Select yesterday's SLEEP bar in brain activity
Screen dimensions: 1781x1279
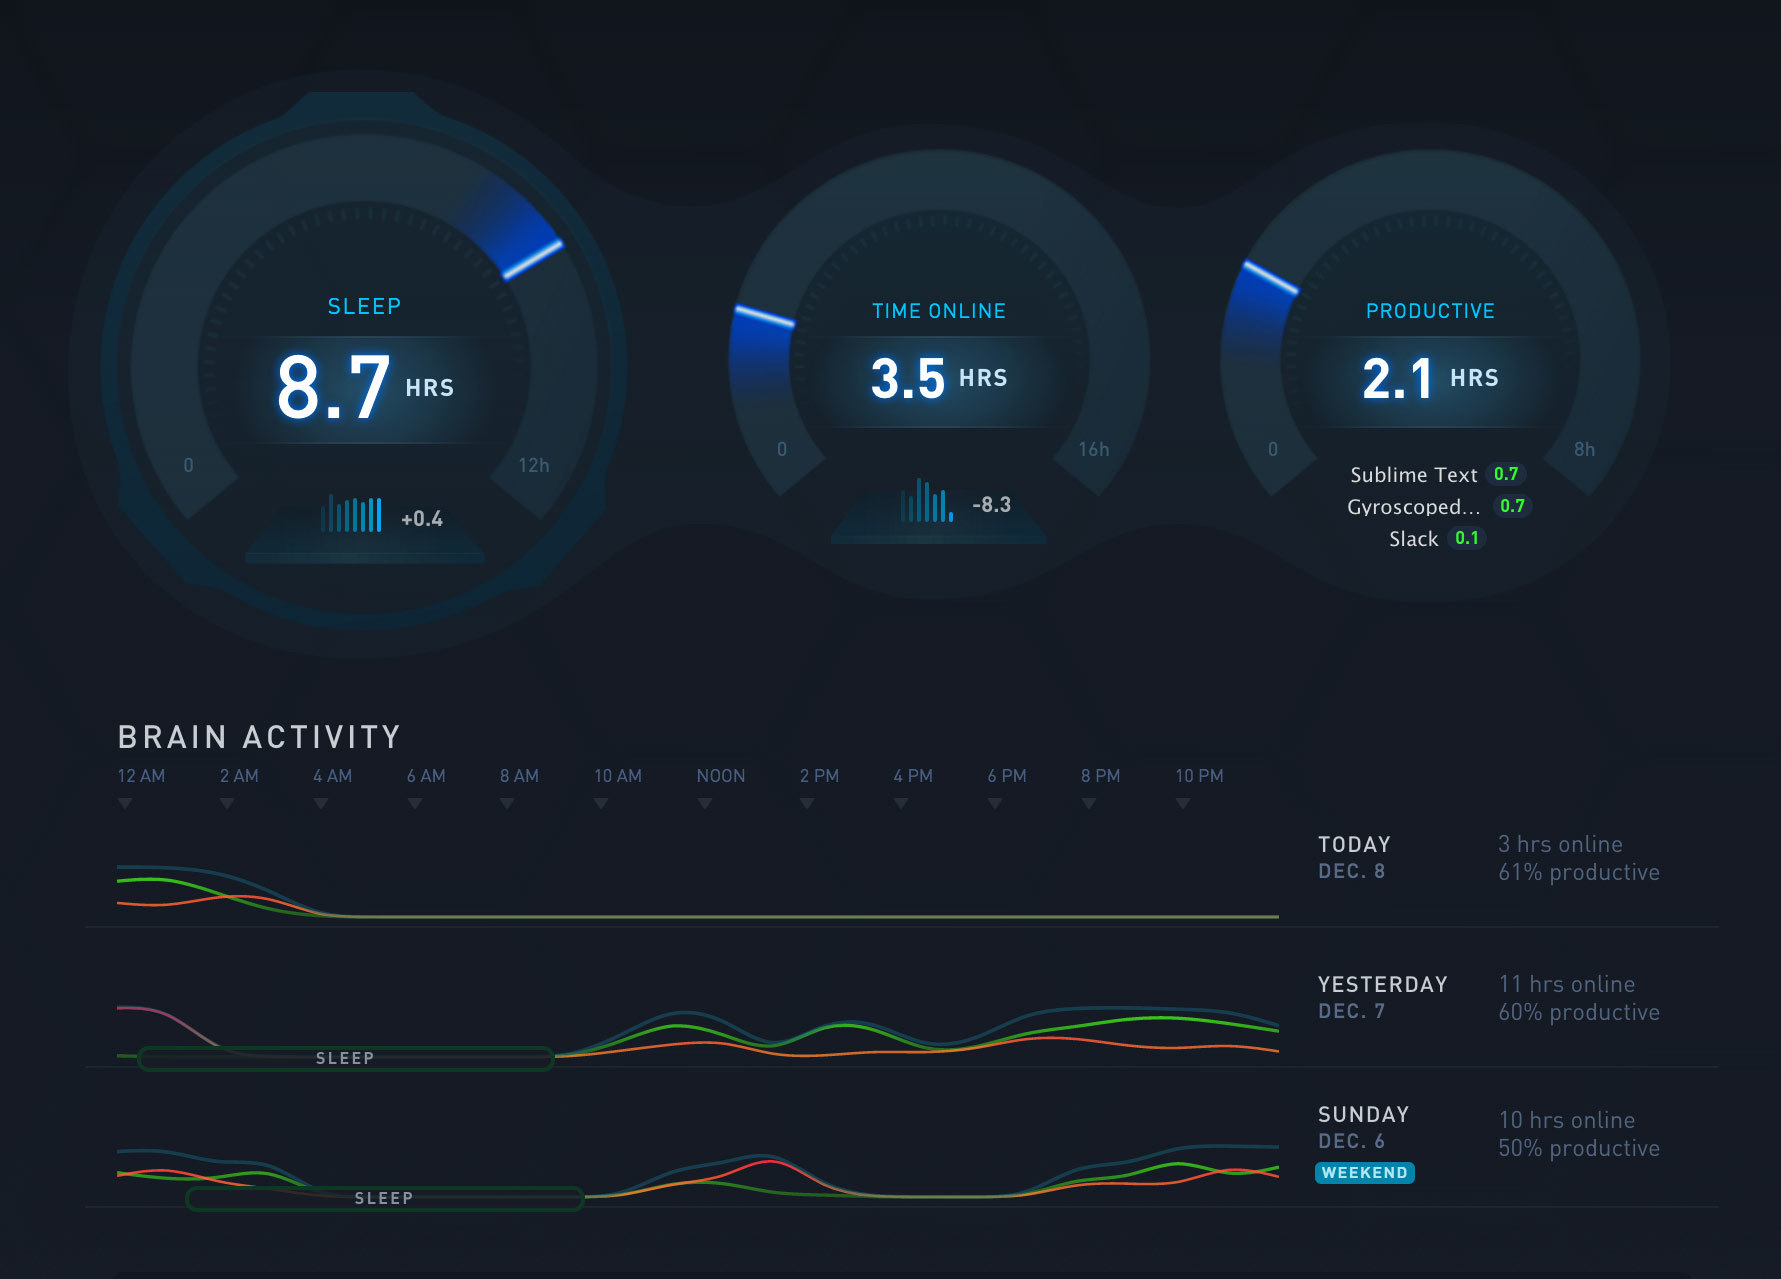346,1058
